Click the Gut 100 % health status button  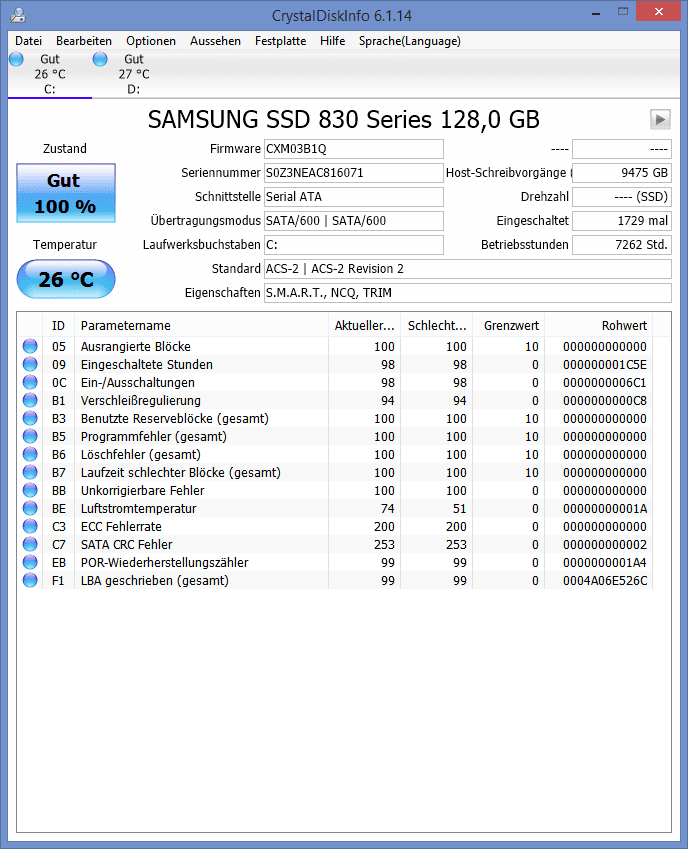click(65, 193)
